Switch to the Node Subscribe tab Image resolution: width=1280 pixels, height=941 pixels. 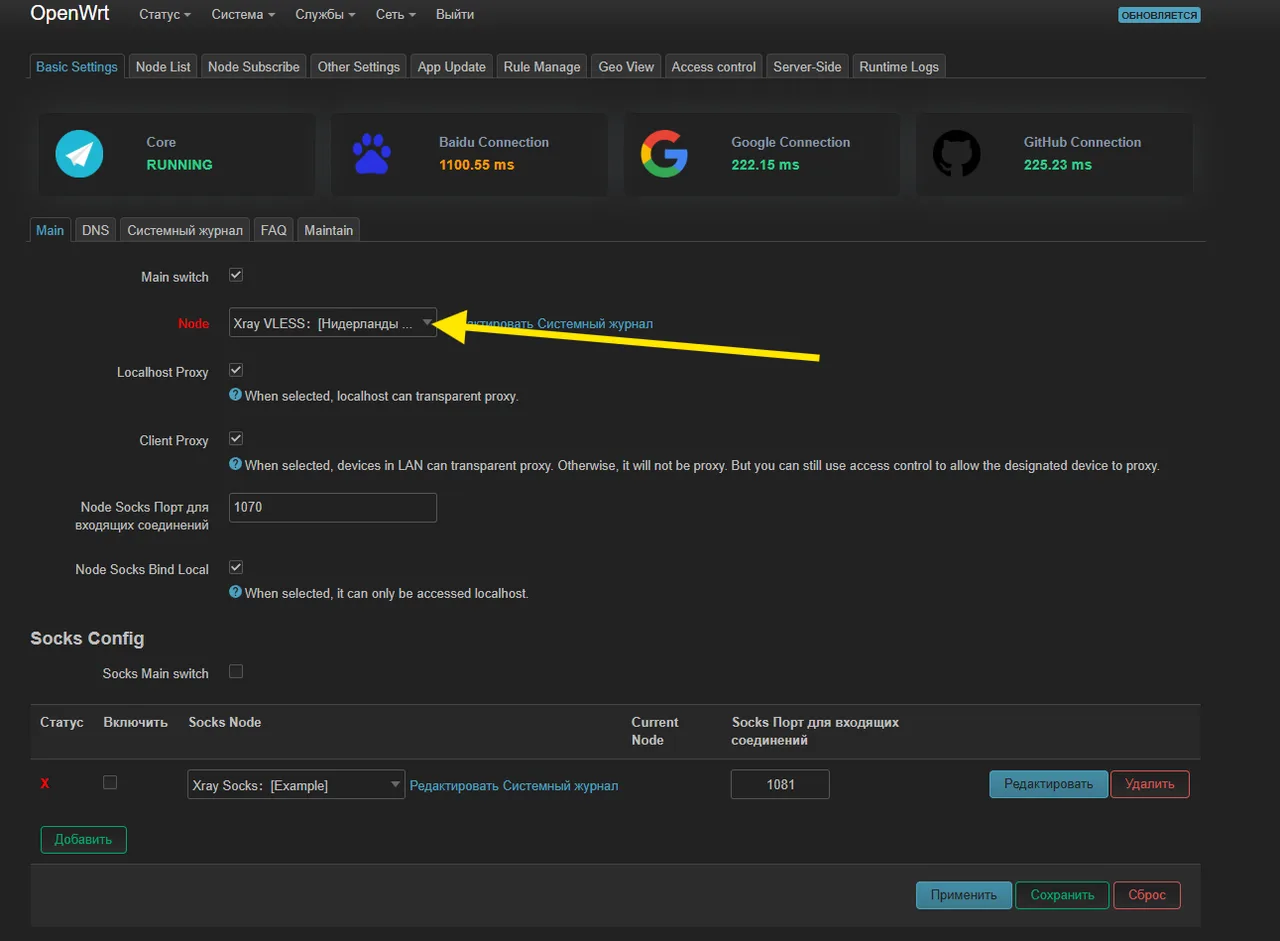(254, 66)
